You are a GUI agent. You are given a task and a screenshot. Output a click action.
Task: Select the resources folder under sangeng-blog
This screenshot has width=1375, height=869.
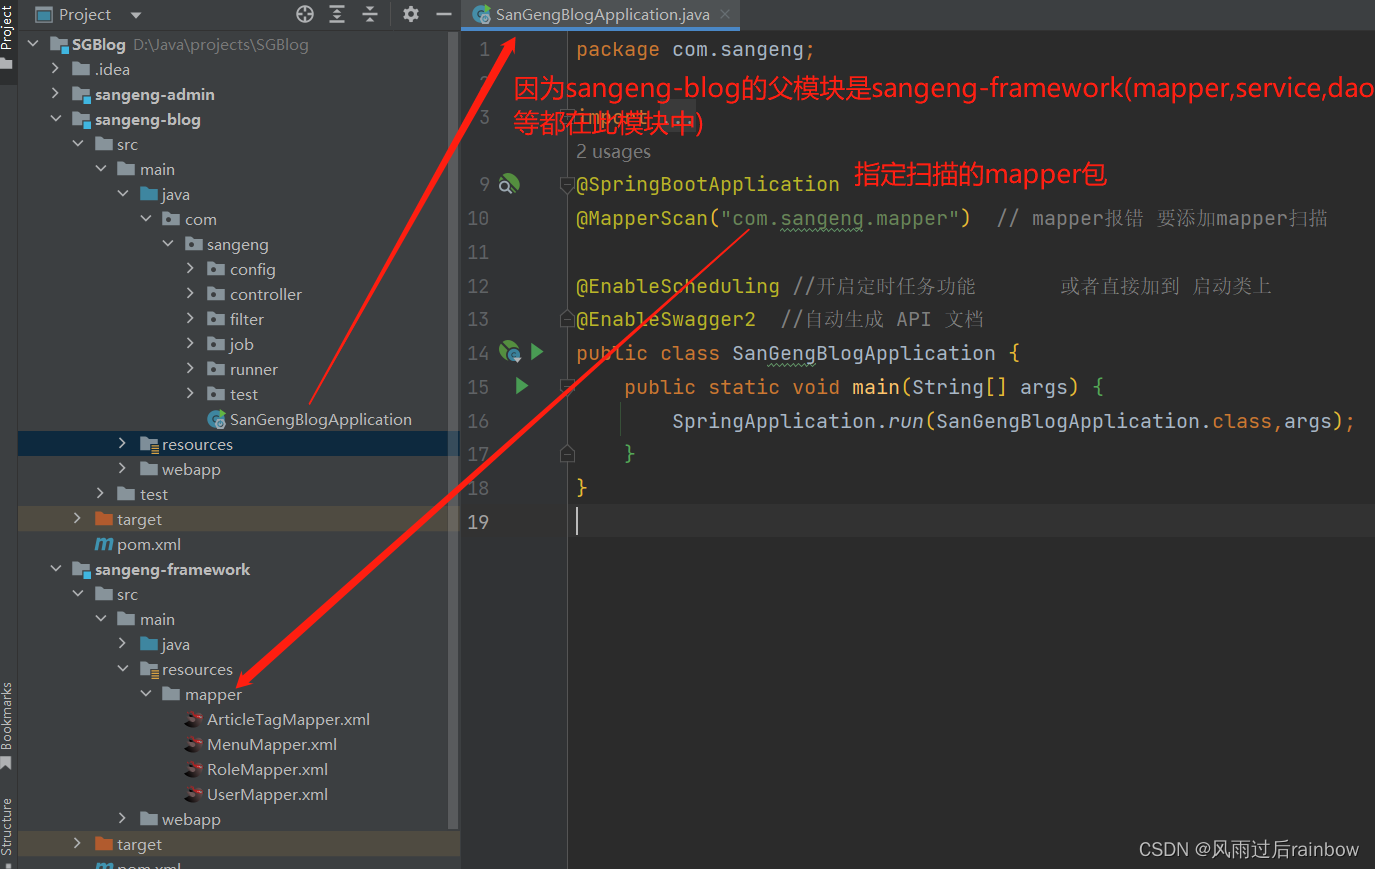coord(197,444)
